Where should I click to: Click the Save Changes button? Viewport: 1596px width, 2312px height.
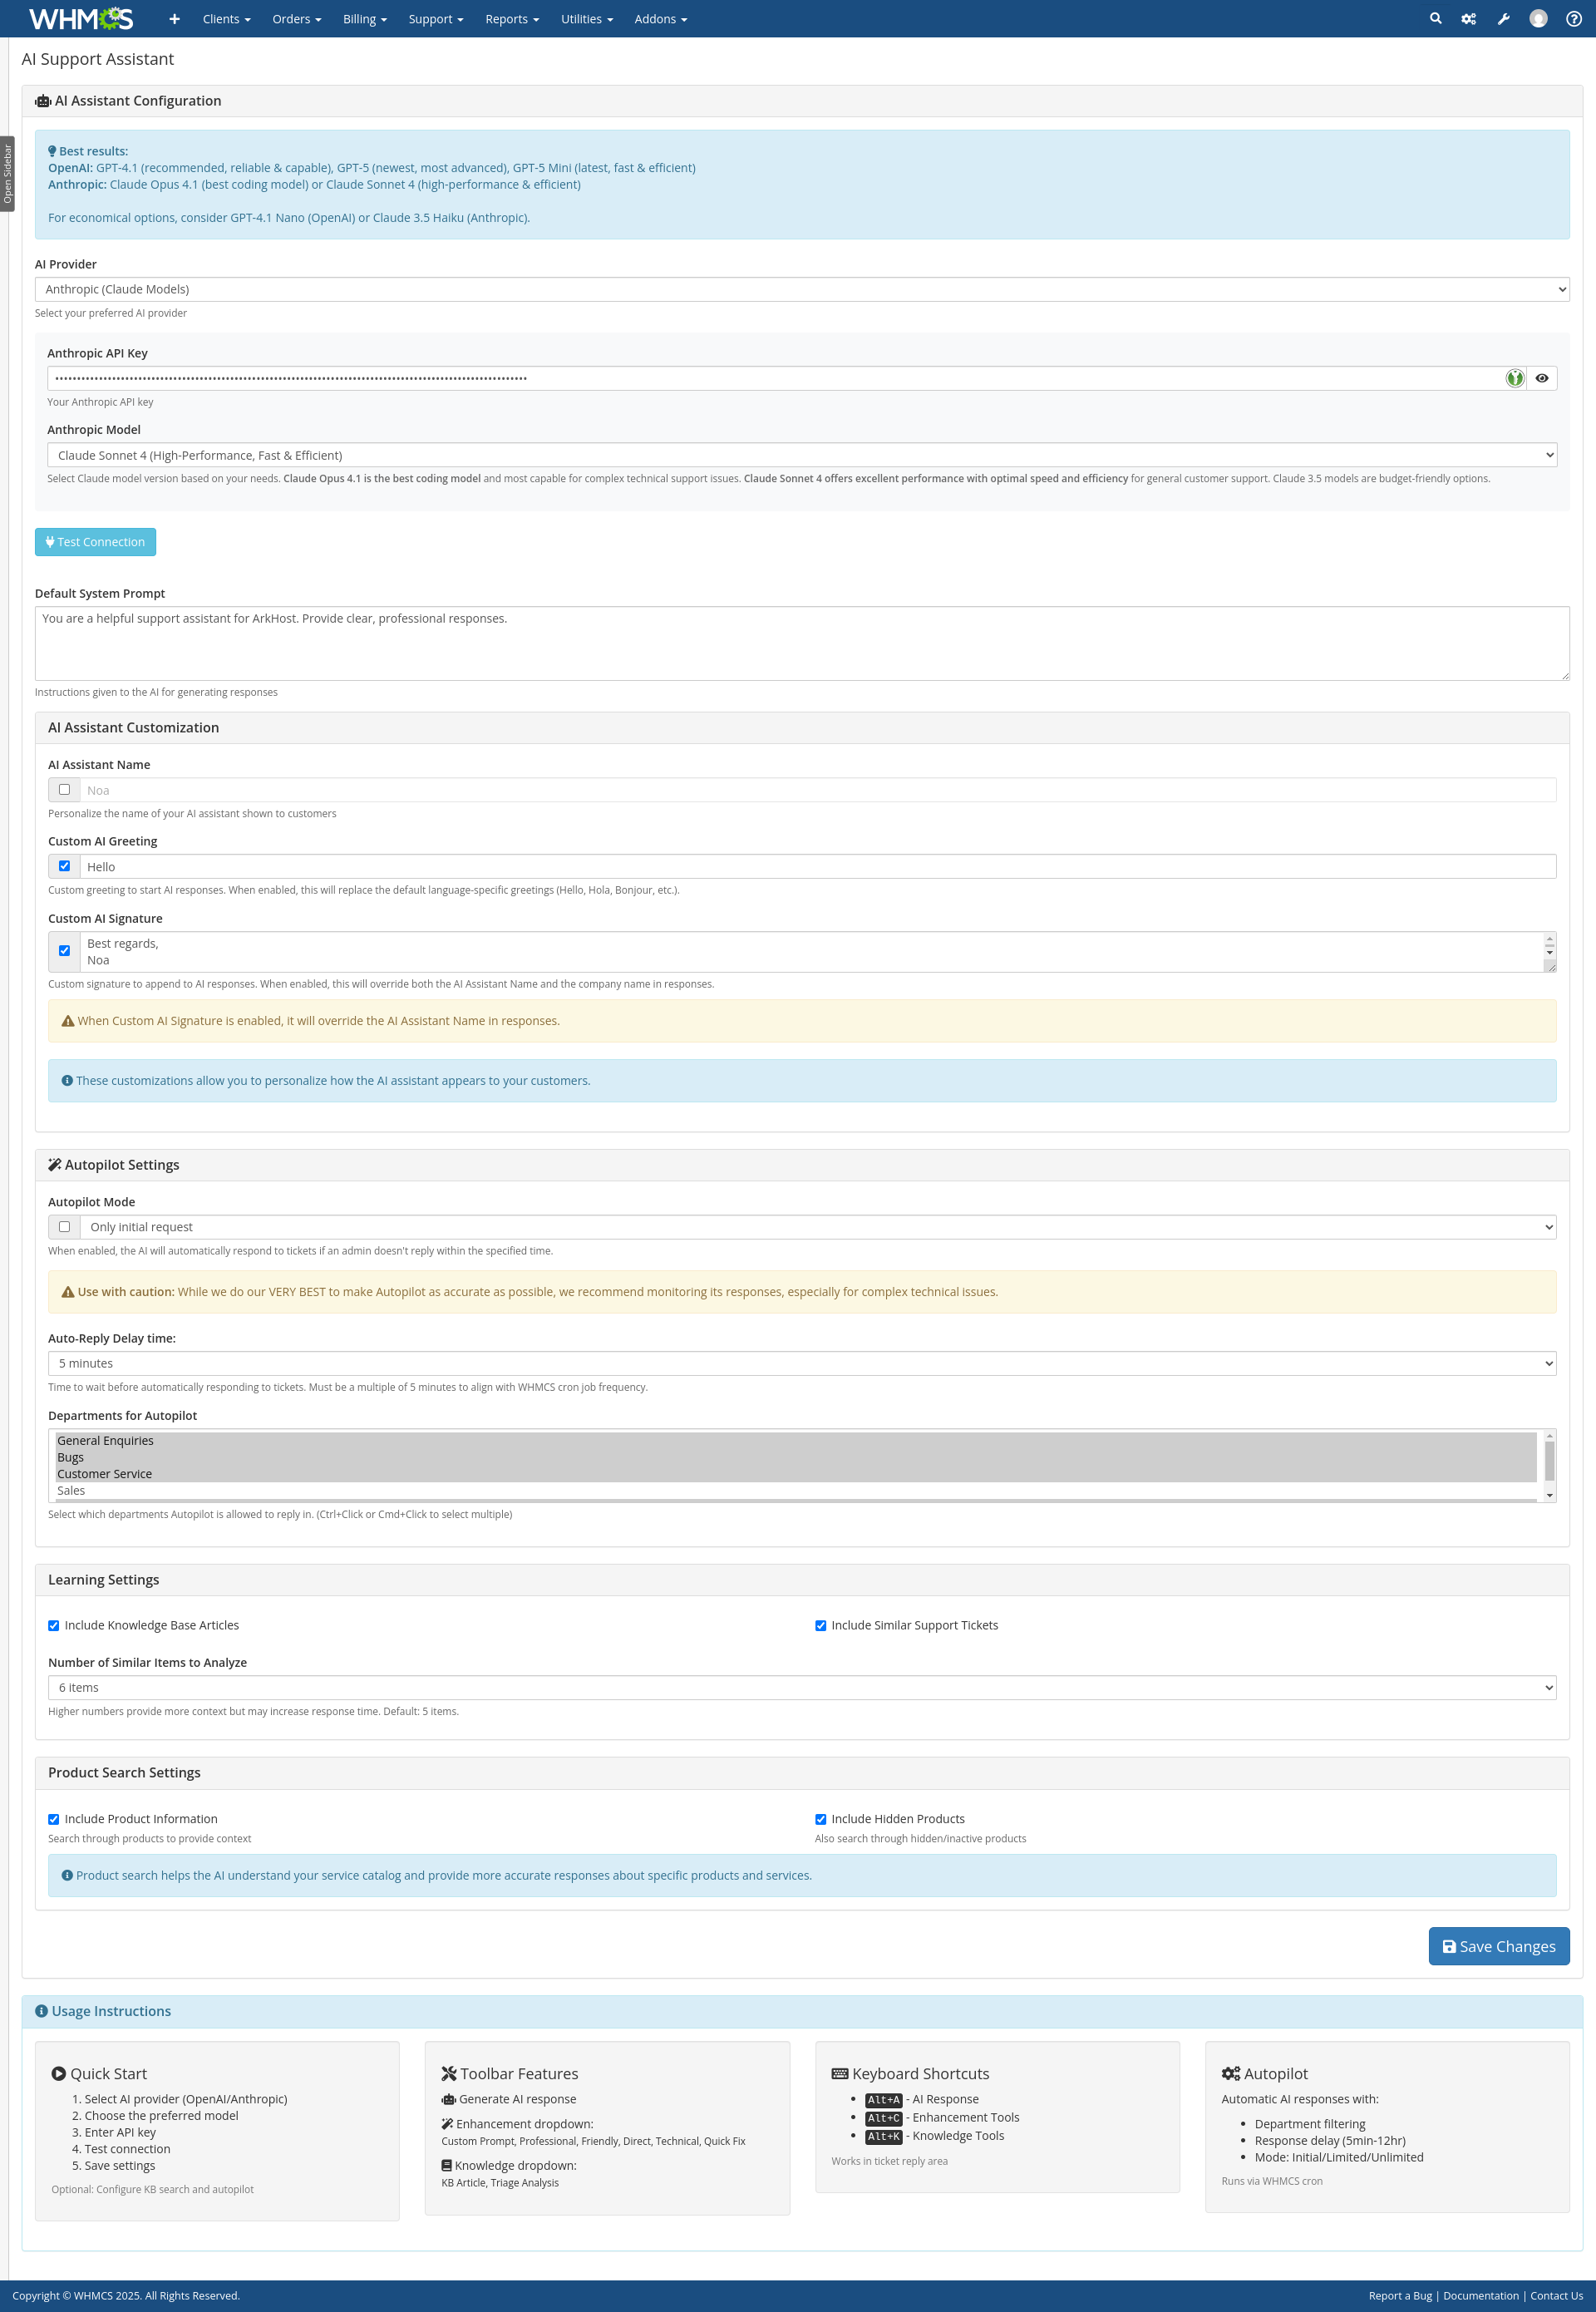[x=1498, y=1946]
